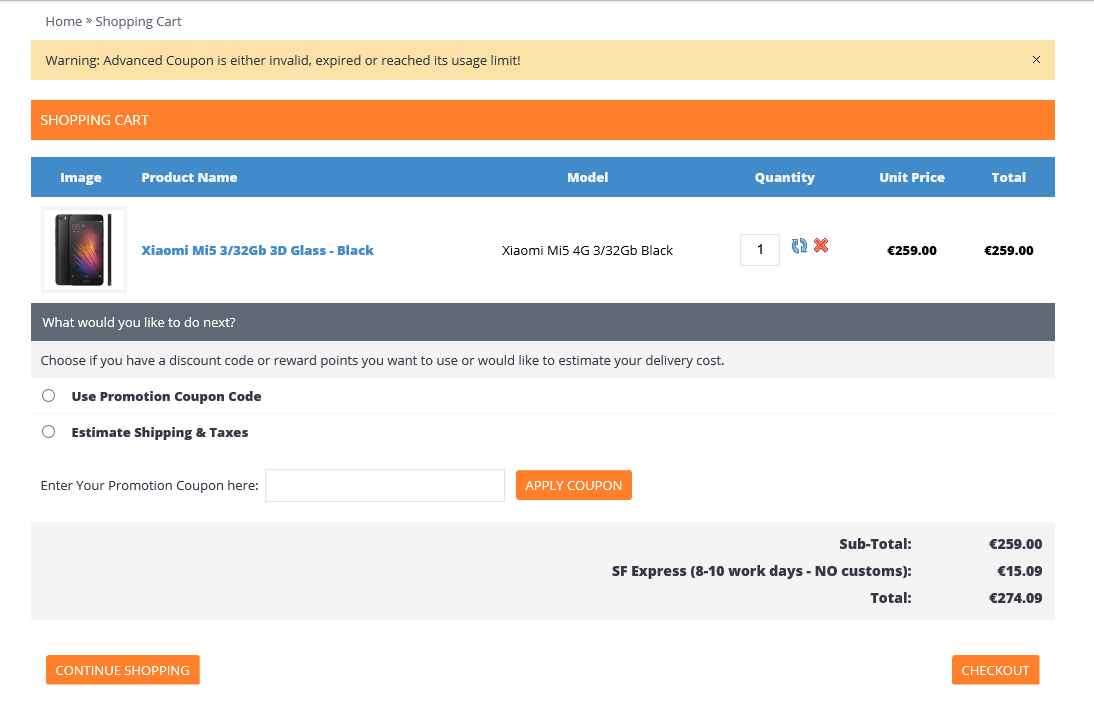This screenshot has width=1094, height=709.
Task: Click the SF Express shipping cost €15.09
Action: 1019,571
